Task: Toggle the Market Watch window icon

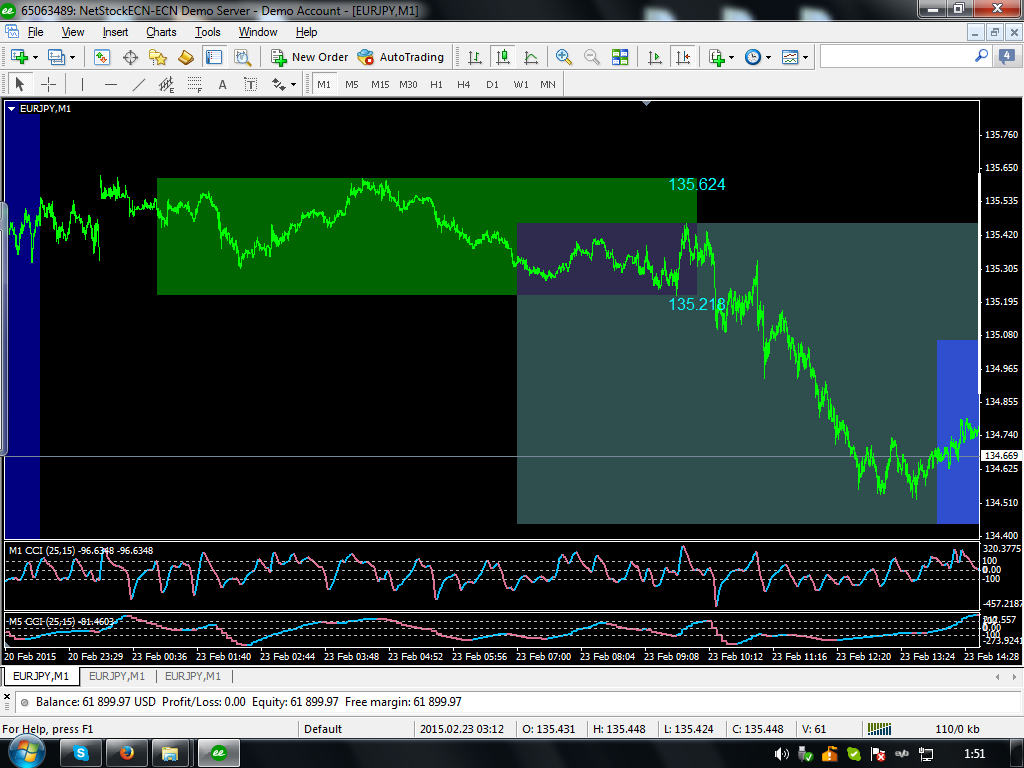Action: (x=102, y=57)
